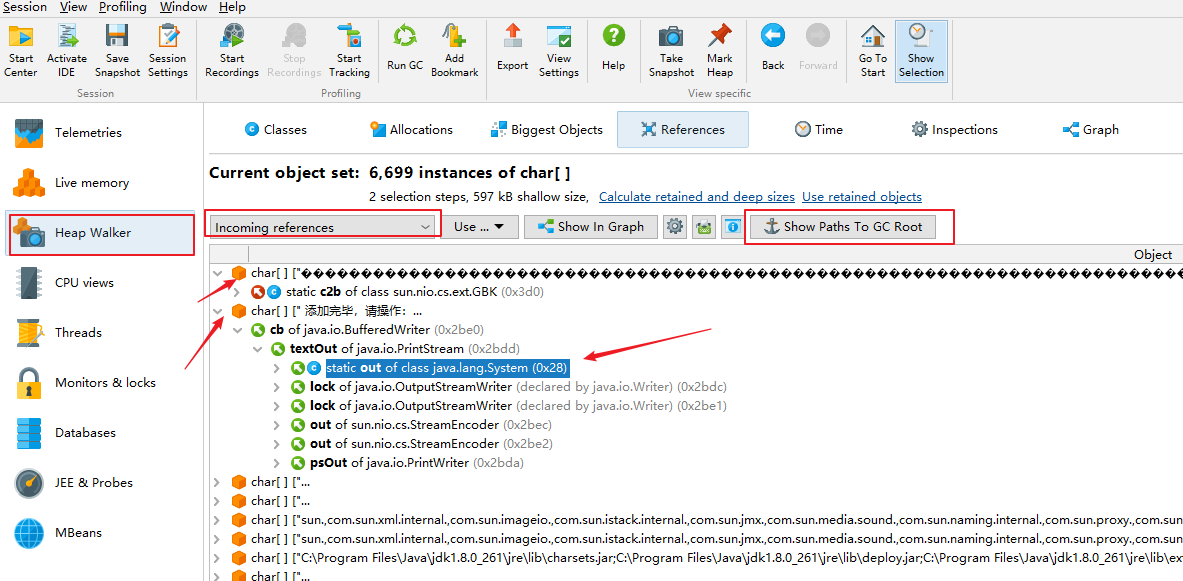Click the Show In Graph button
Viewport: 1183px width, 581px height.
click(x=591, y=226)
